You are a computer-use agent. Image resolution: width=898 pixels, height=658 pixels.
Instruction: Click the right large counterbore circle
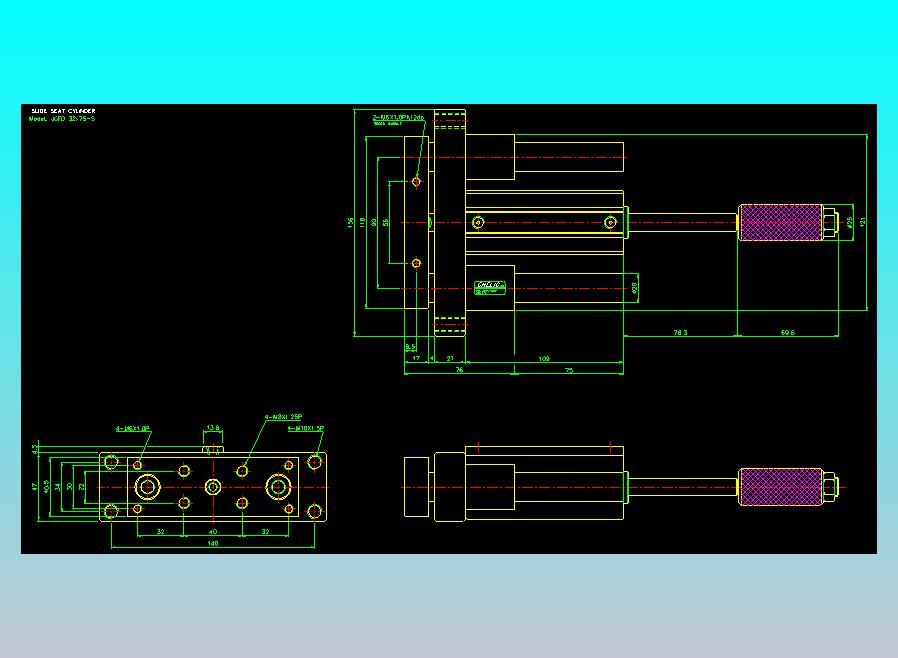(278, 487)
